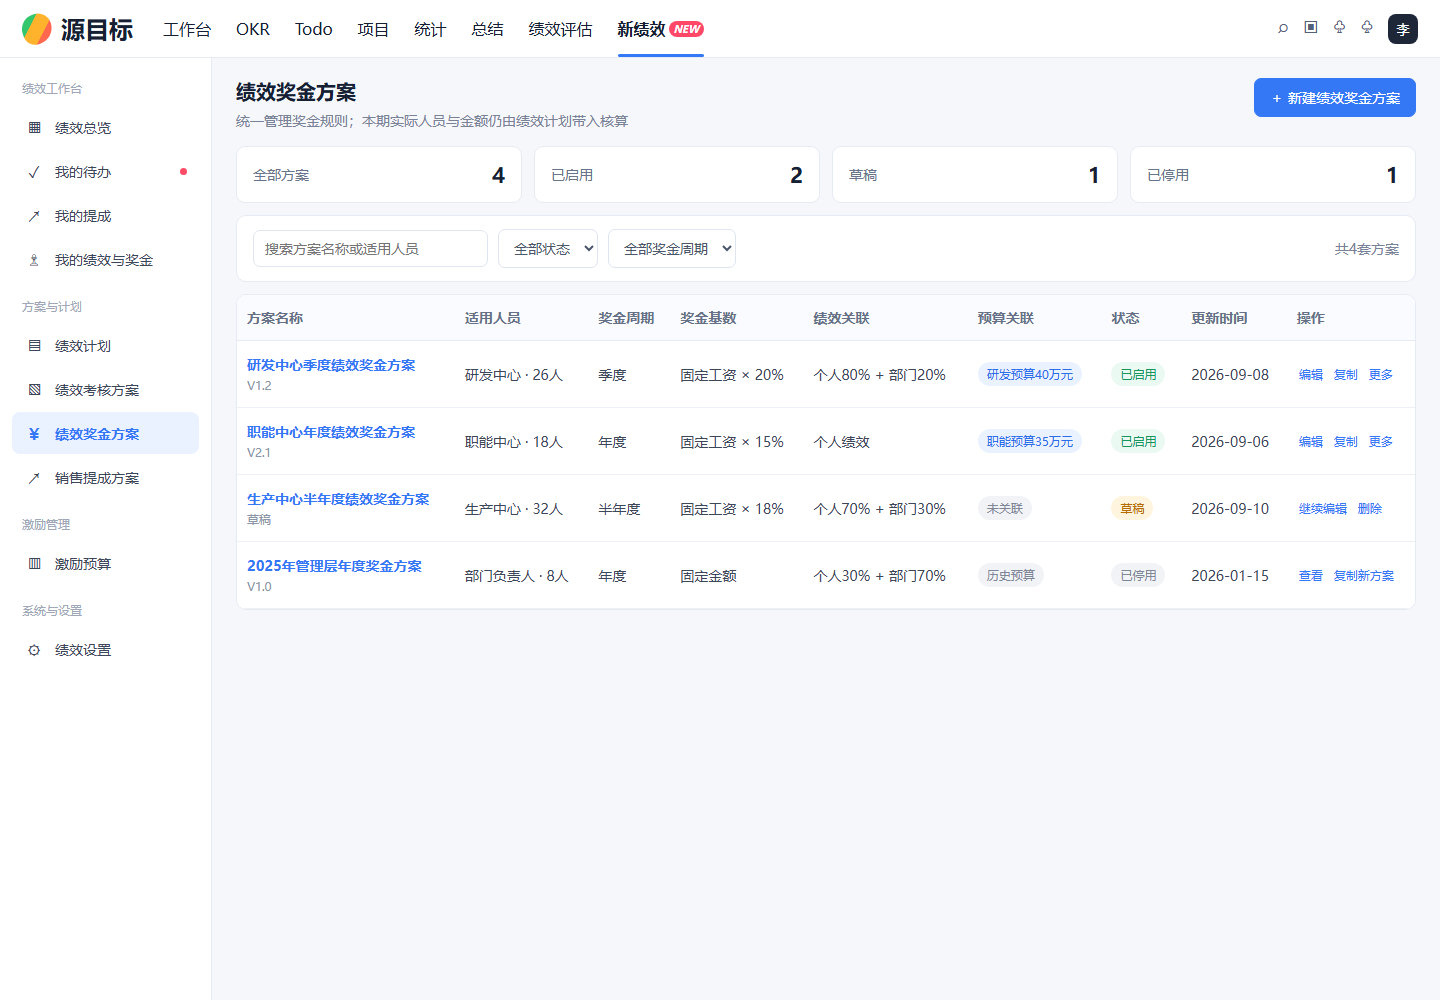Click 查看 for 2025年管理层 plan
Image resolution: width=1440 pixels, height=1000 pixels.
[1311, 576]
